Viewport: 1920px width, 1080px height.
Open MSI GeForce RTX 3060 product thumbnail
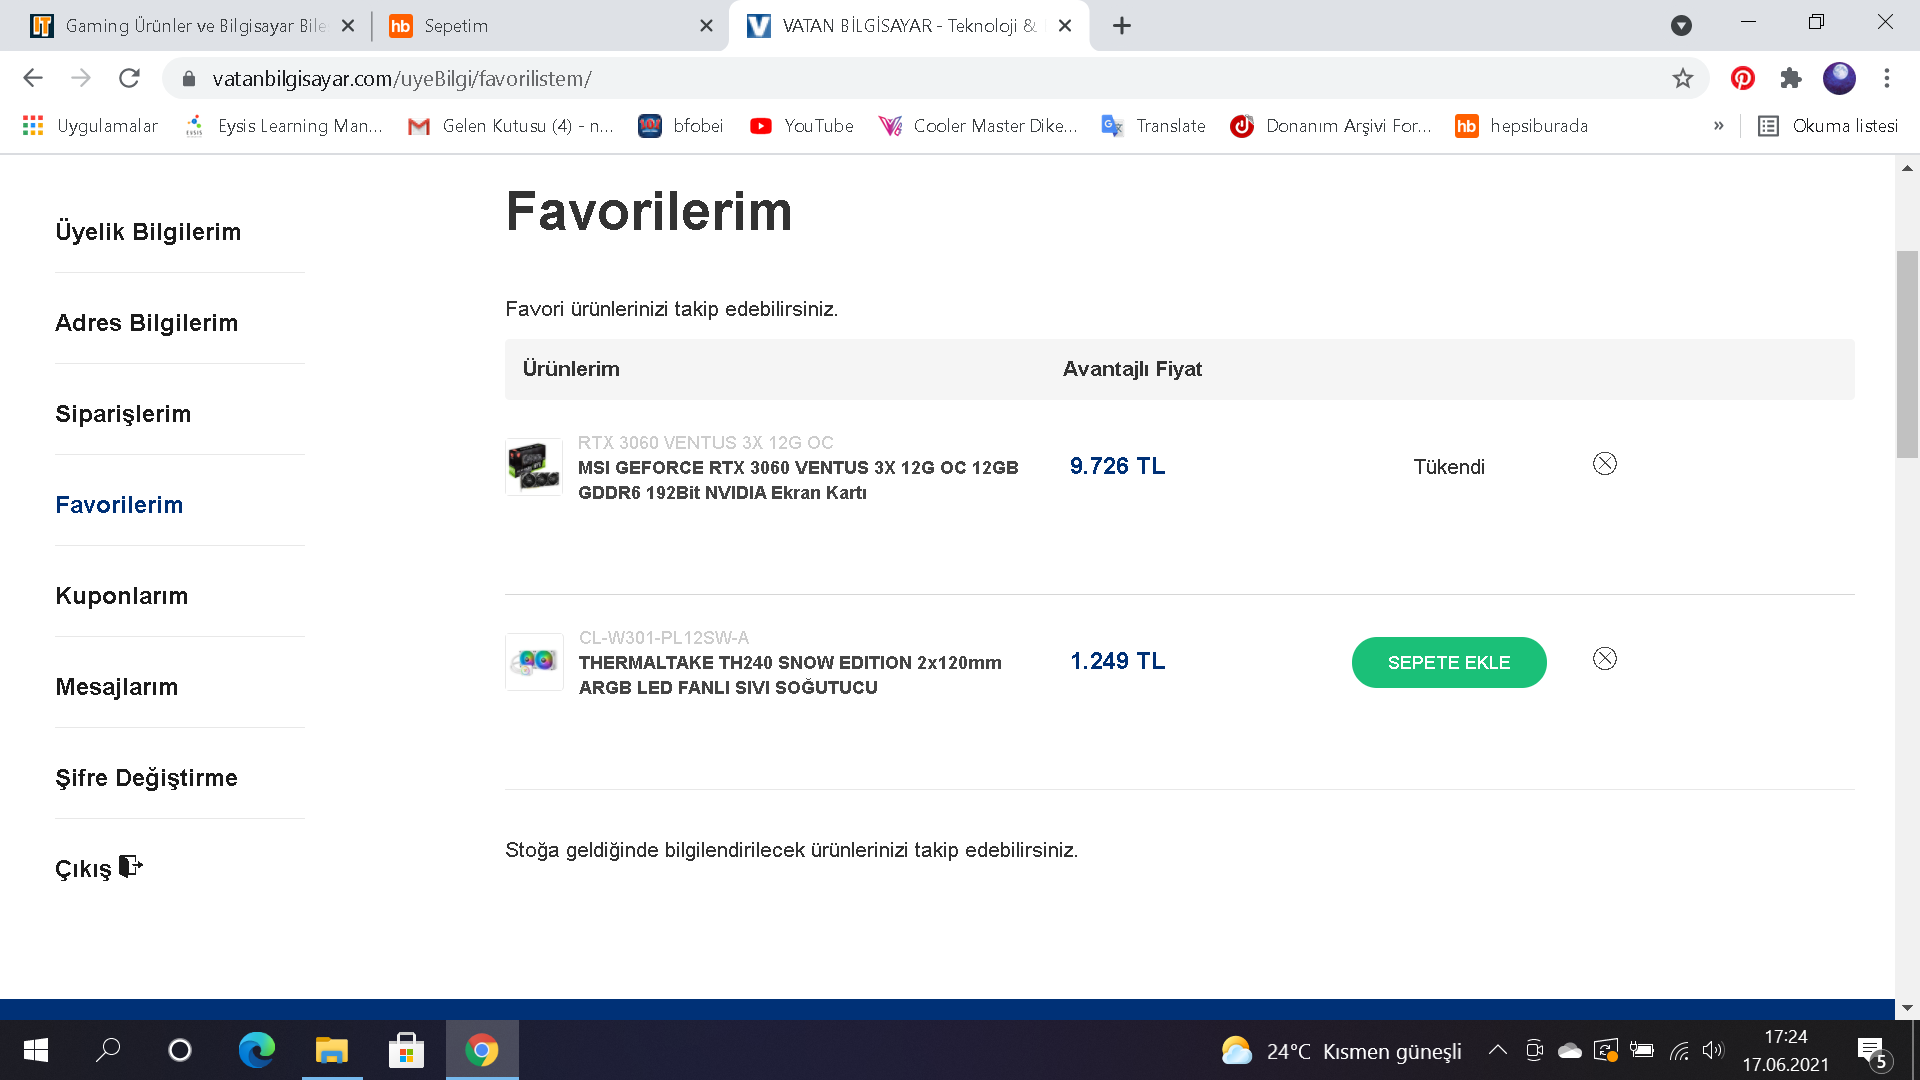point(534,467)
